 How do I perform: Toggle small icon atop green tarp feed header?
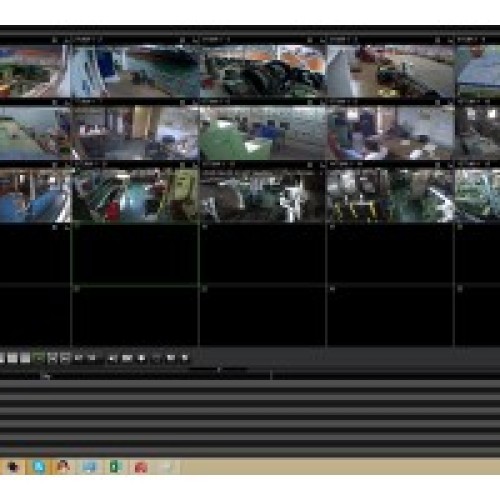(310, 102)
